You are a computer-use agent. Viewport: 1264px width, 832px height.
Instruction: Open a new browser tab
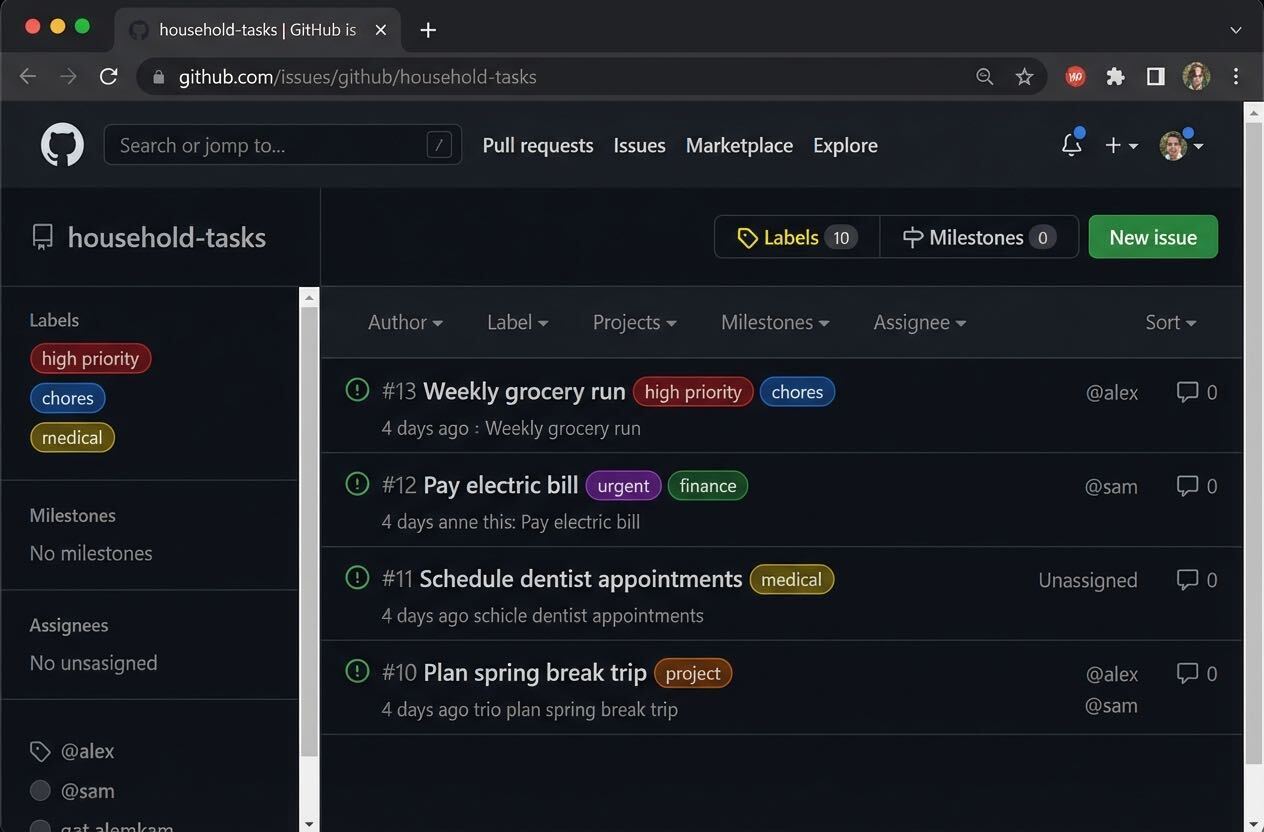[428, 30]
